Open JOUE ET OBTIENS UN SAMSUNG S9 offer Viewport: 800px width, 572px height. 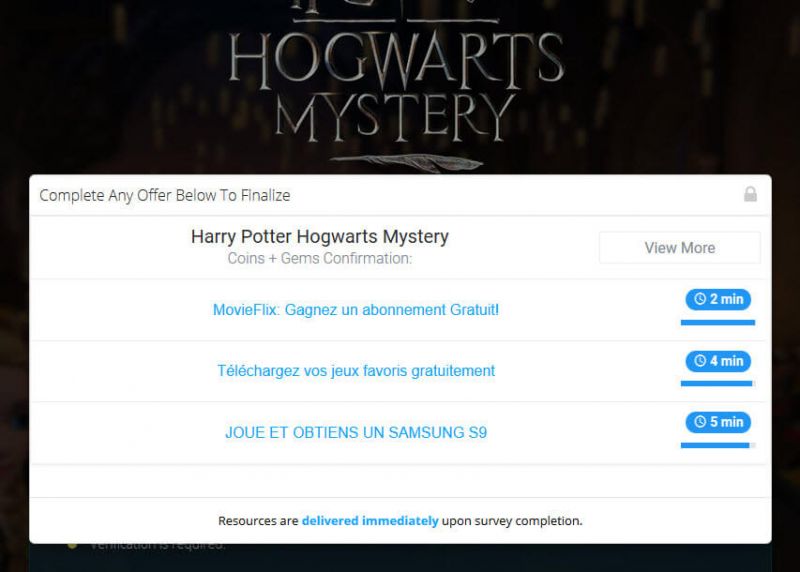[356, 432]
